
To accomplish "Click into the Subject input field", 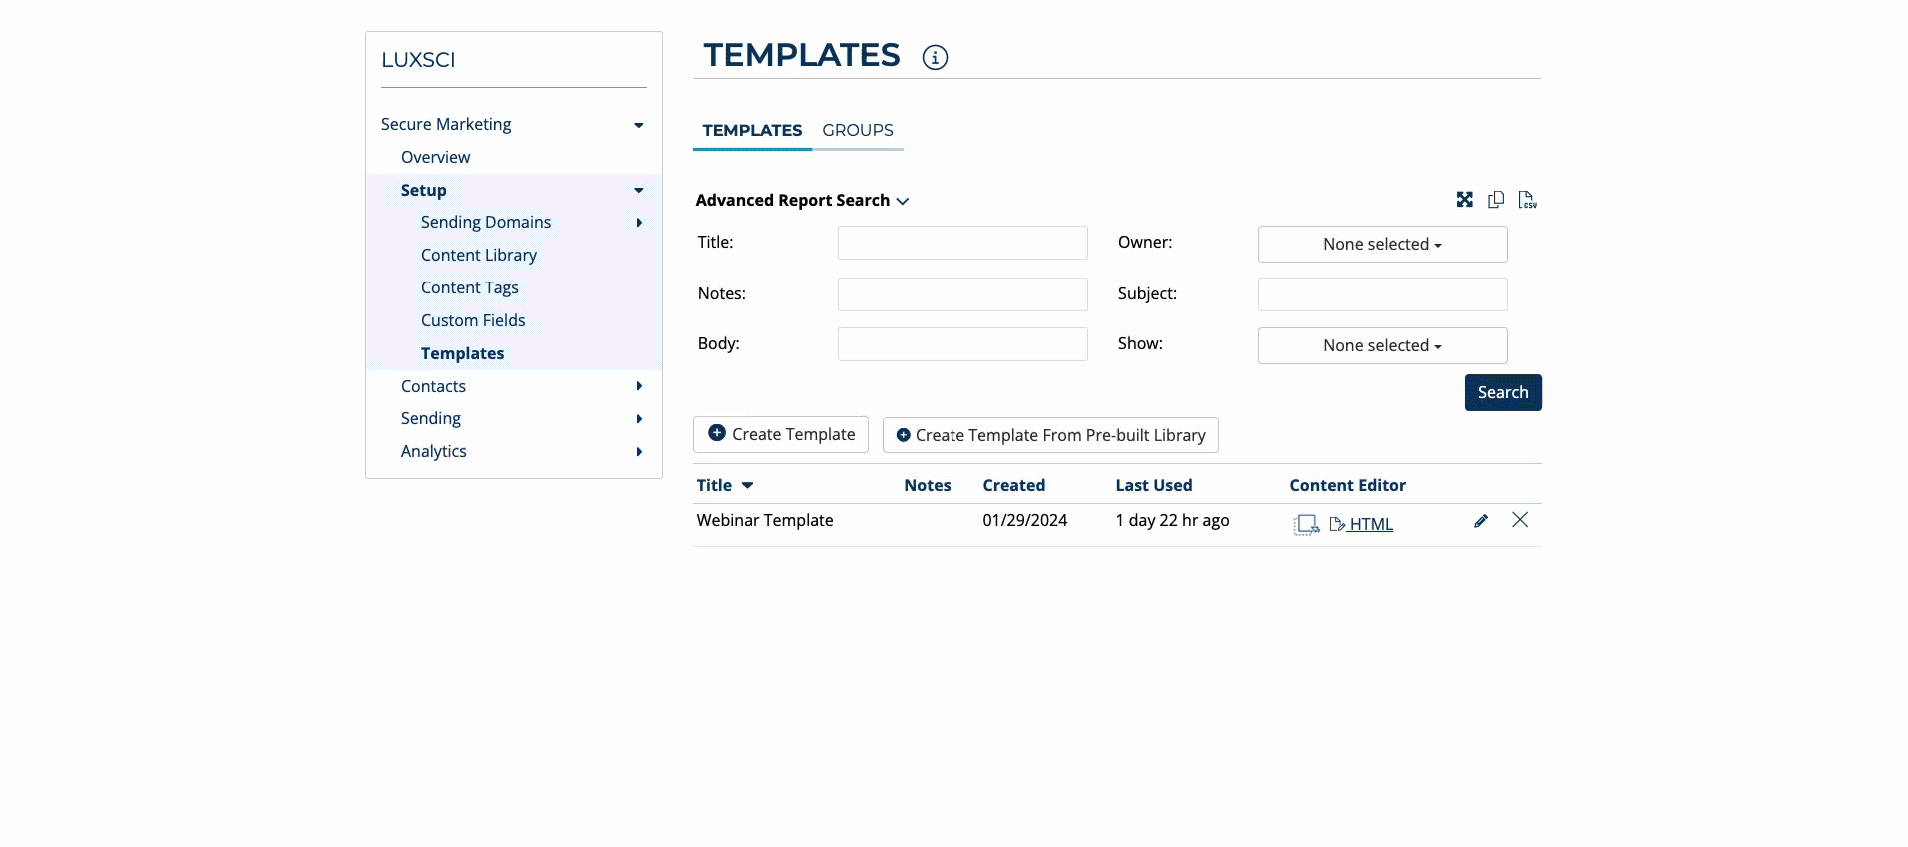I will click(1382, 295).
